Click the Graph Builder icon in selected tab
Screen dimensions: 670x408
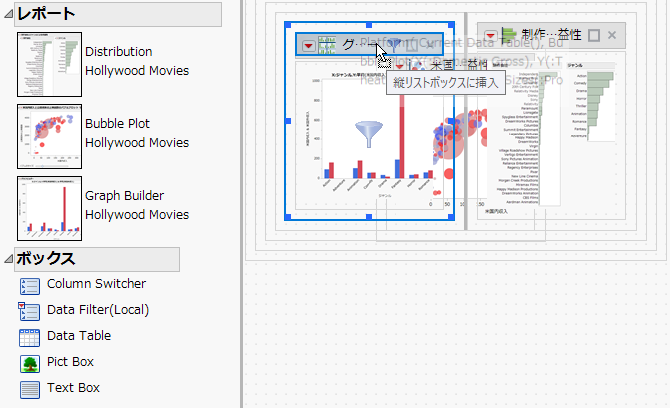click(327, 45)
